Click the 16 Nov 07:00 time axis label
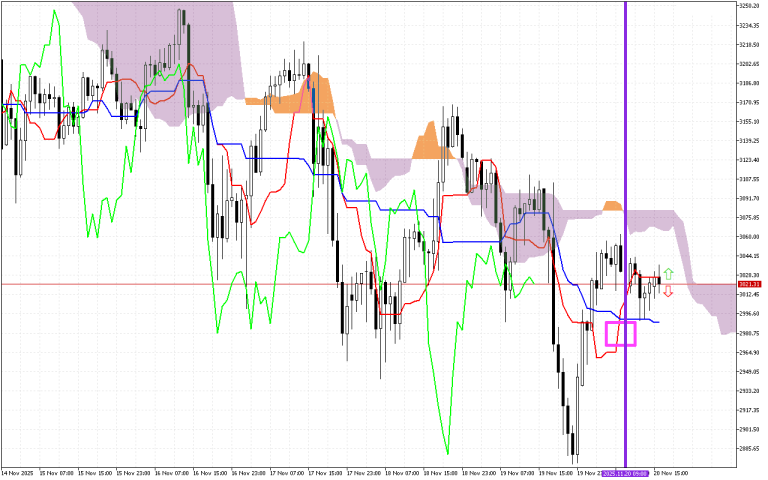This screenshot has width=768, height=480. pos(172,474)
